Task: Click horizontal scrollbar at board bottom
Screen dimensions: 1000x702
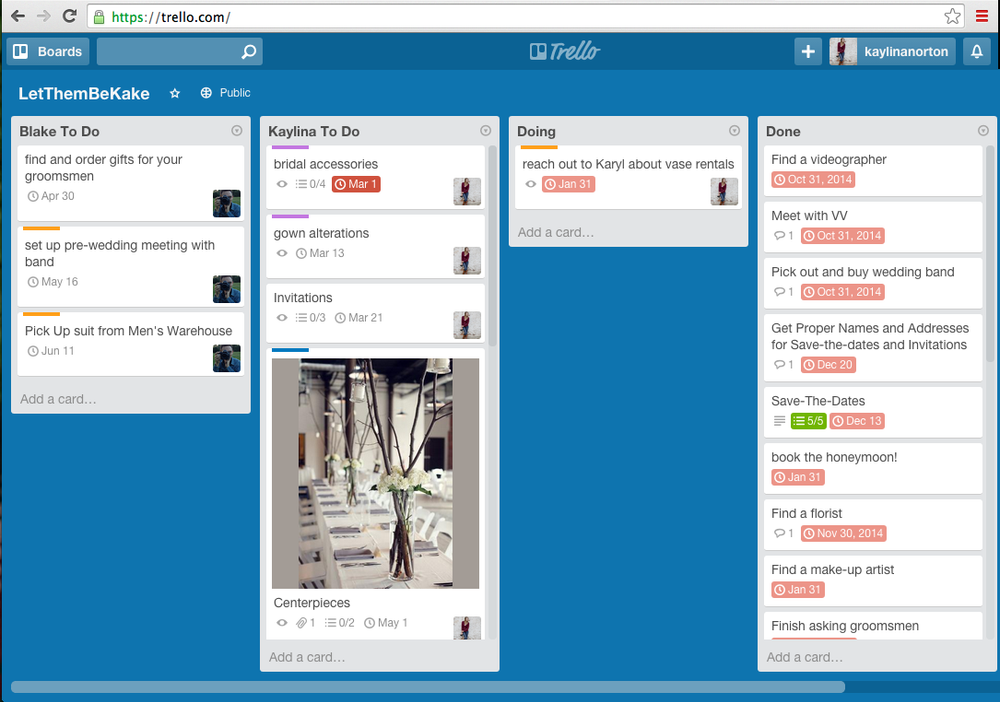Action: (x=428, y=687)
